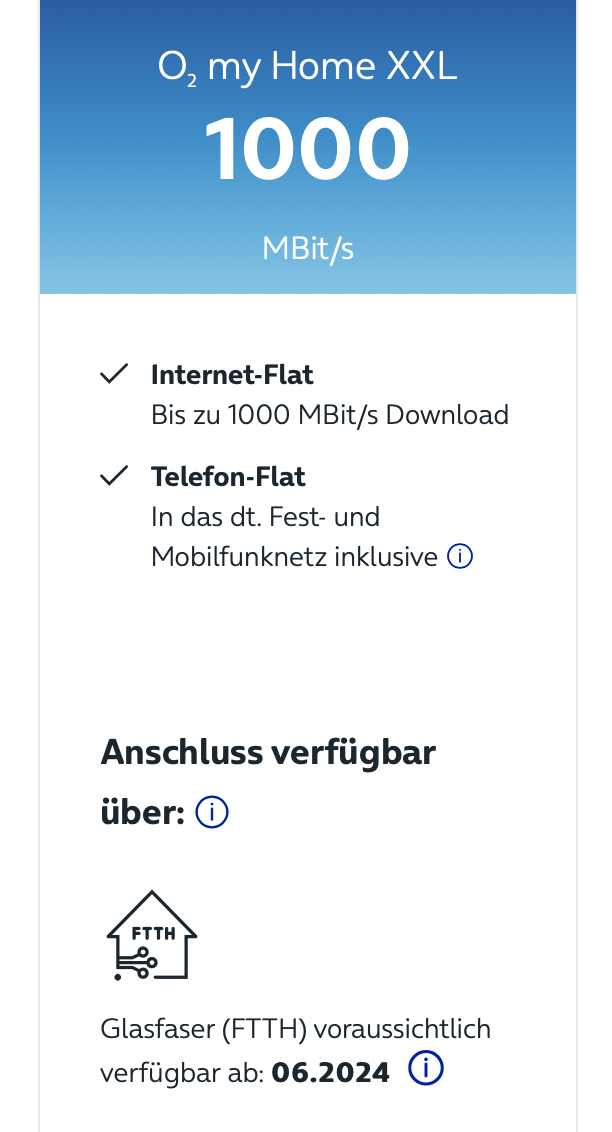The height and width of the screenshot is (1132, 612).
Task: Click the checkmark beside Internet-Flat
Action: [115, 374]
